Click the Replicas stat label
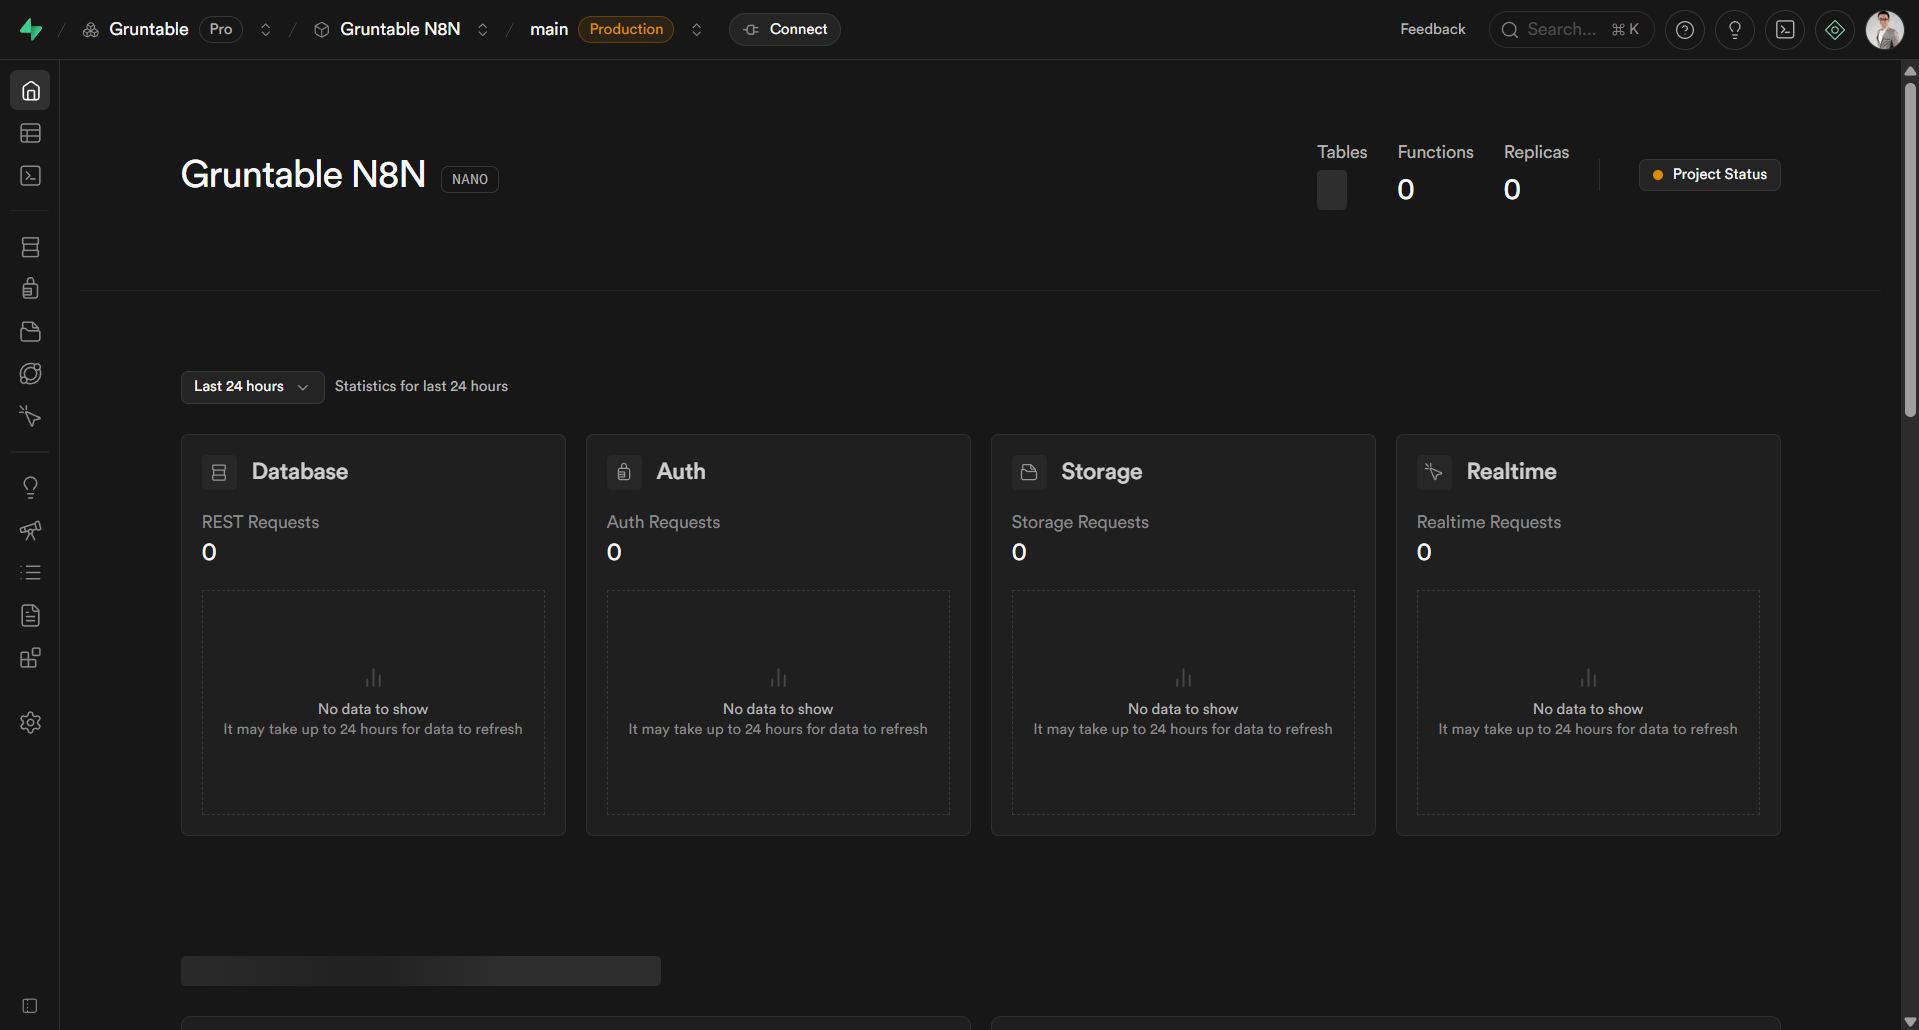Screen dimensions: 1919x1030 [1536, 152]
